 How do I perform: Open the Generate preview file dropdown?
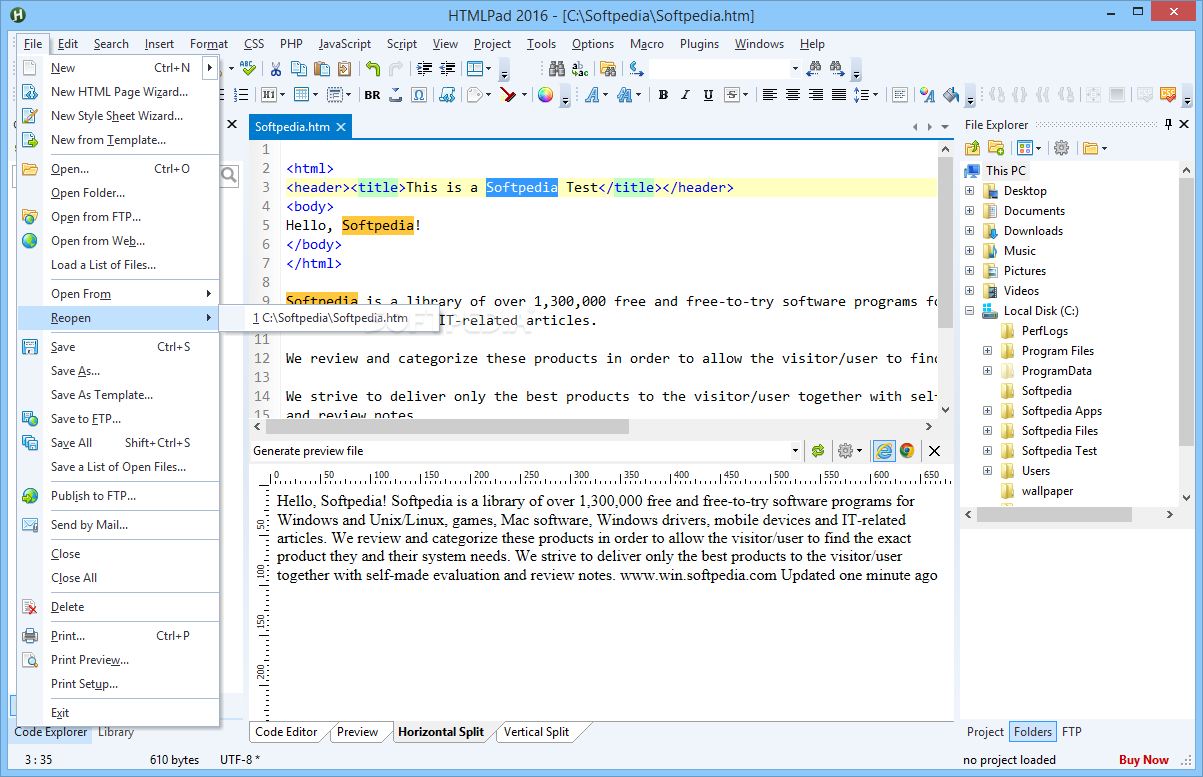795,451
